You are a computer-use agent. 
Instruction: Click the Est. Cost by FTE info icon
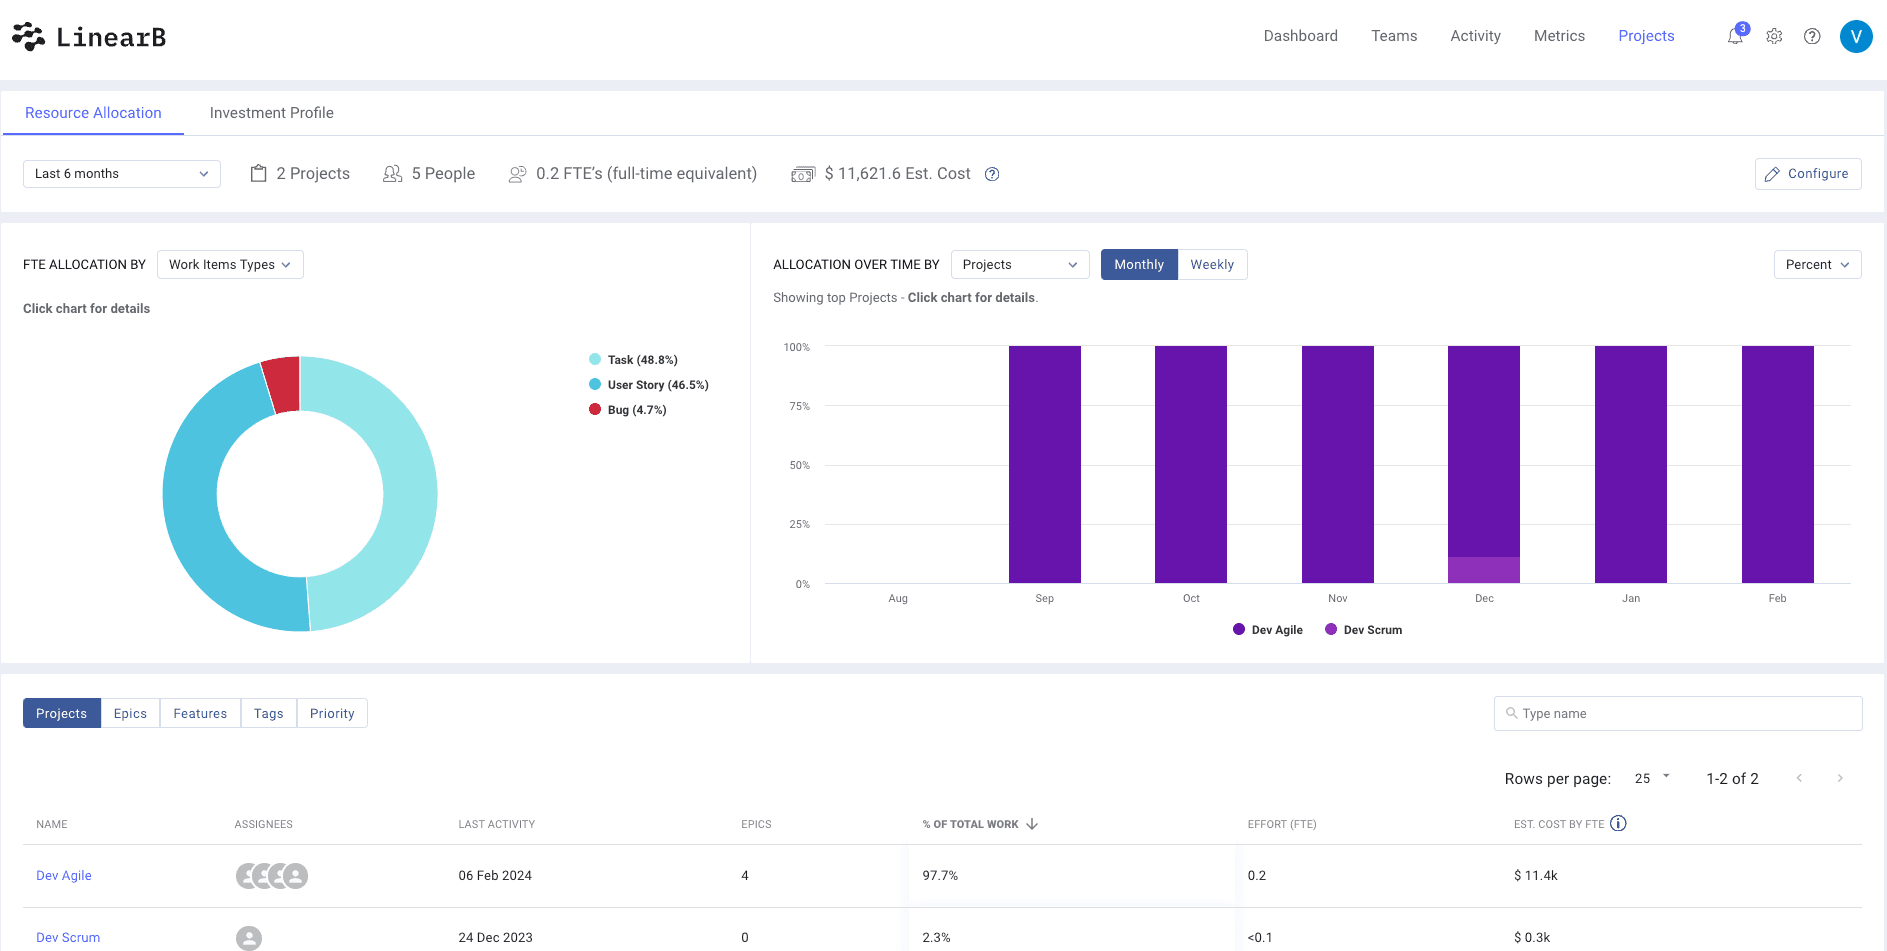[1618, 823]
